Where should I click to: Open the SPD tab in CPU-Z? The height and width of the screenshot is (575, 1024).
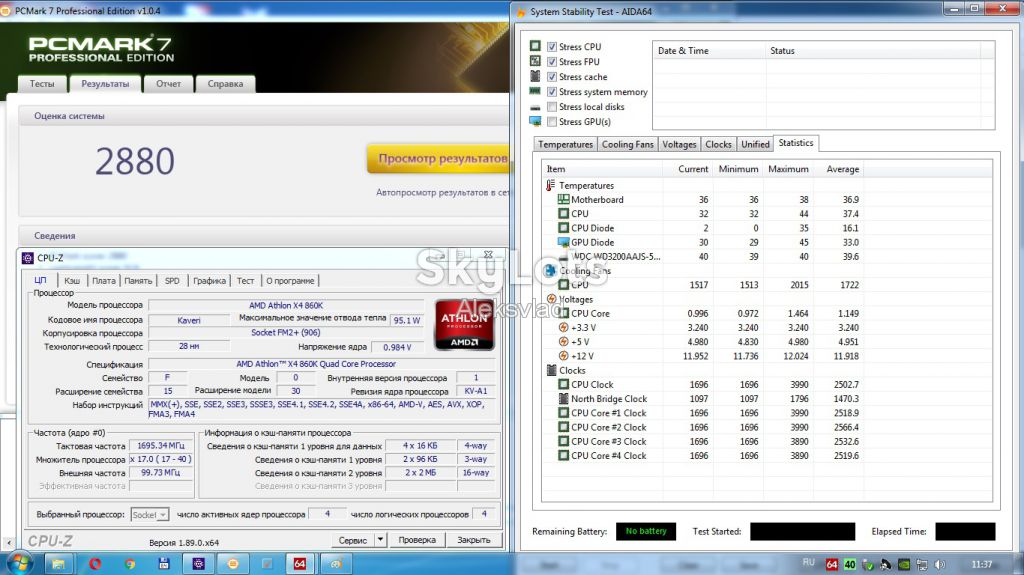(172, 280)
